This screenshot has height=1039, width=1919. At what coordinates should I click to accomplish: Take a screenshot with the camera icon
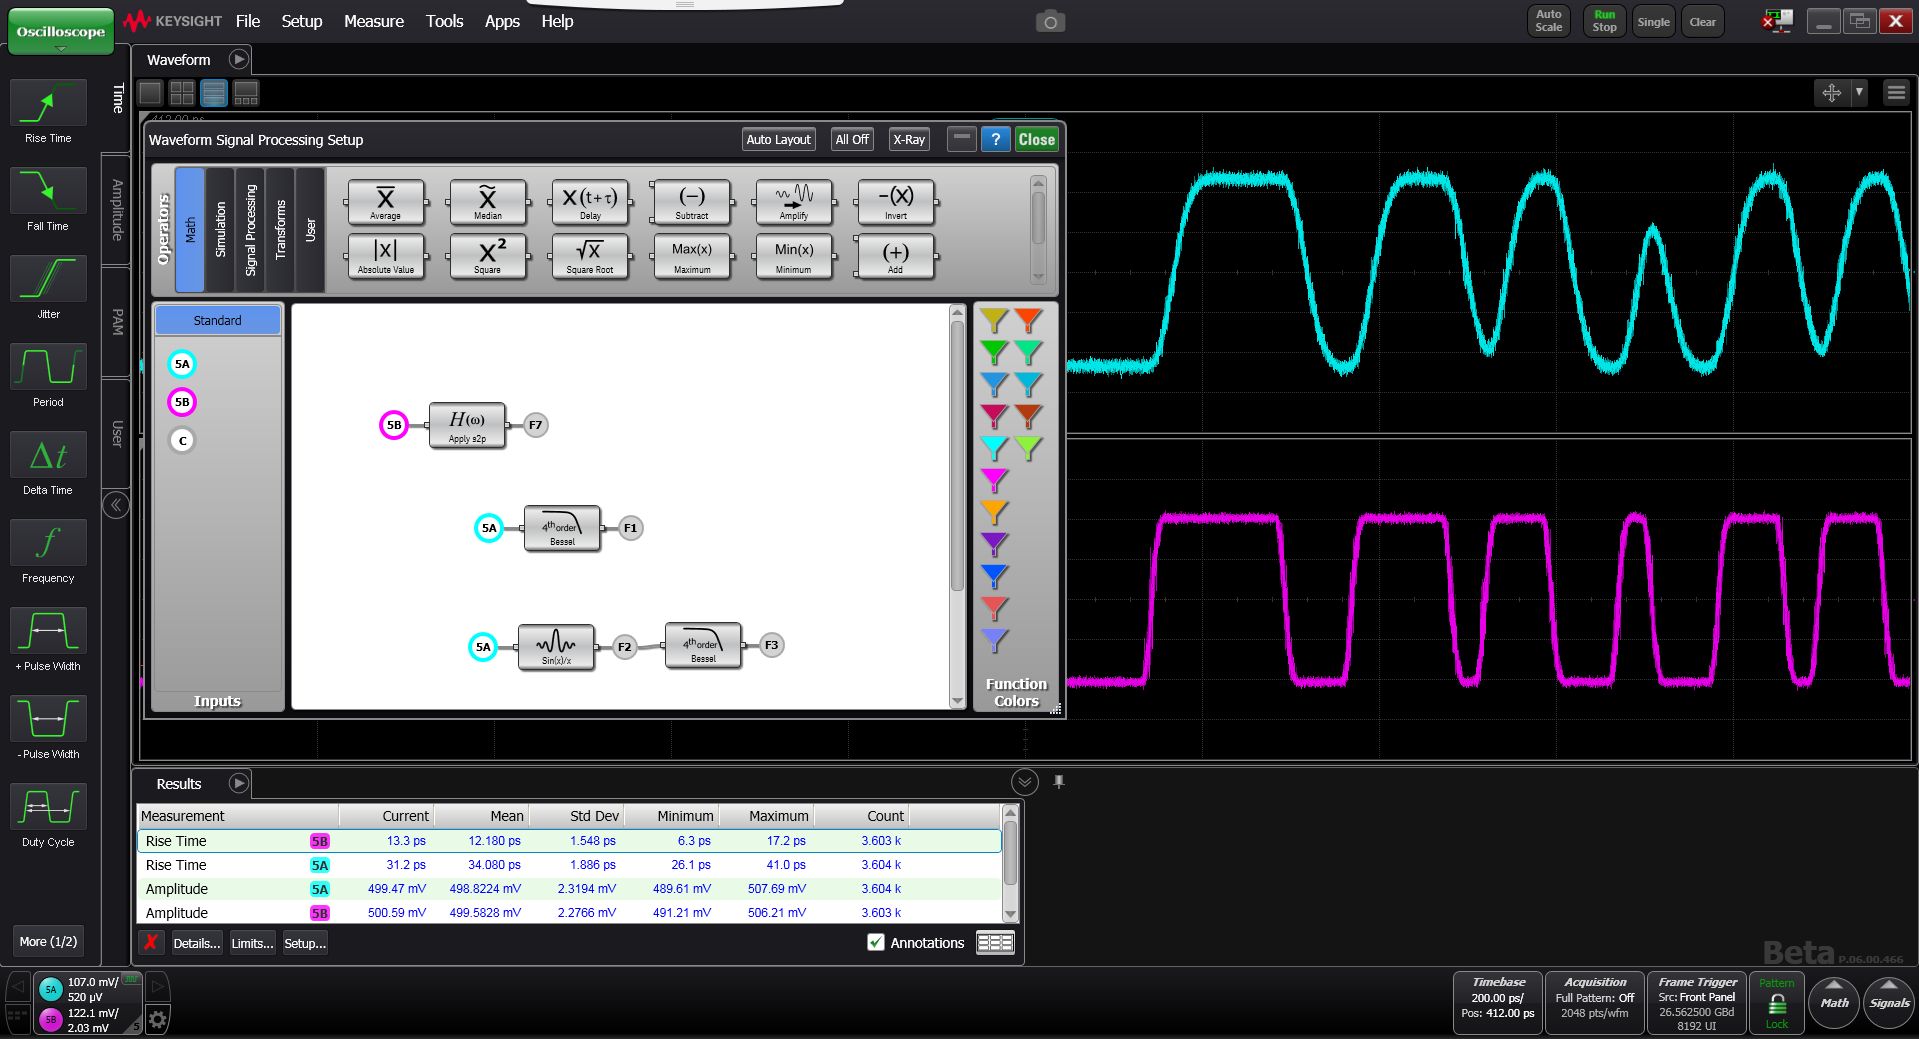point(1049,22)
